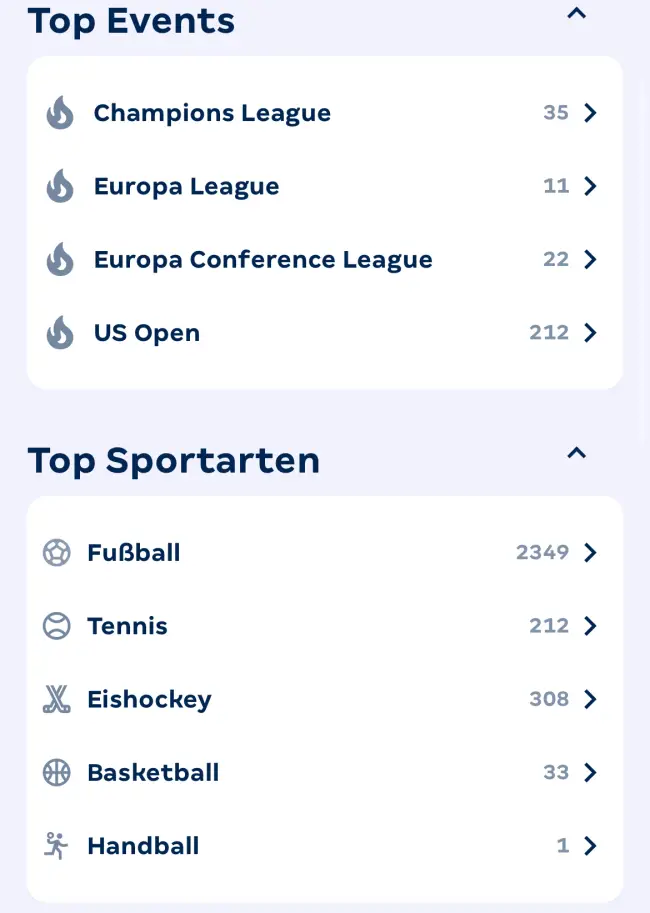Go to the Eishockey sport category
Viewport: 650px width, 913px height.
149,699
